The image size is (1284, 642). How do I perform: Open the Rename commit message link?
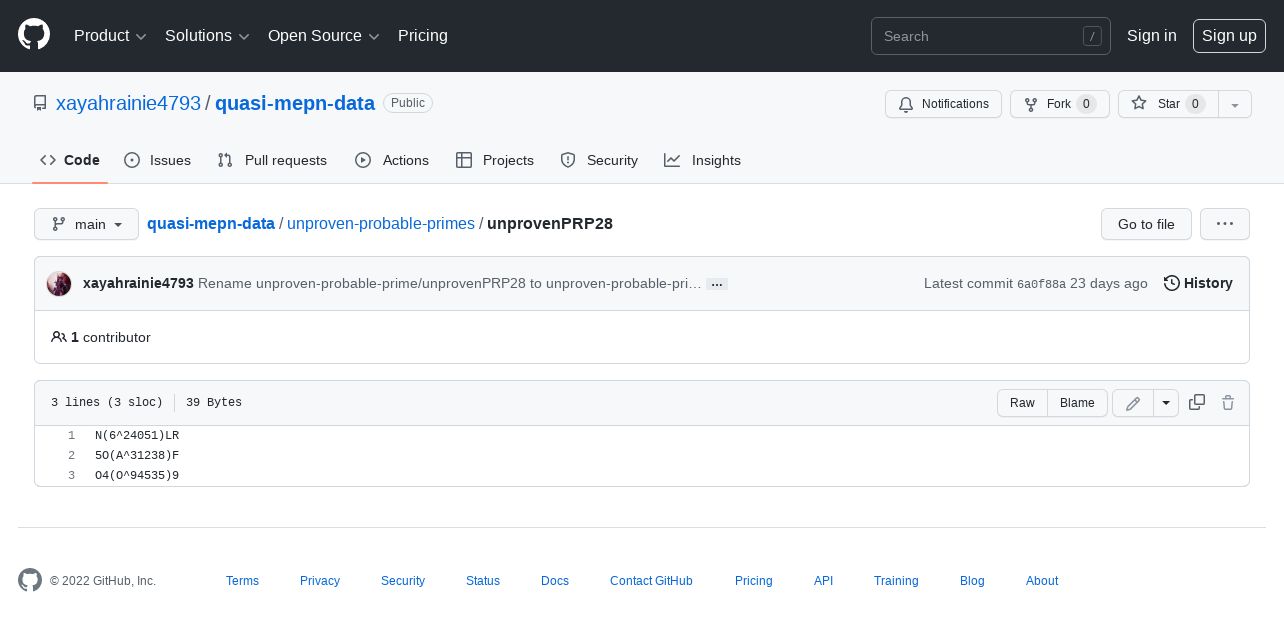click(x=450, y=283)
